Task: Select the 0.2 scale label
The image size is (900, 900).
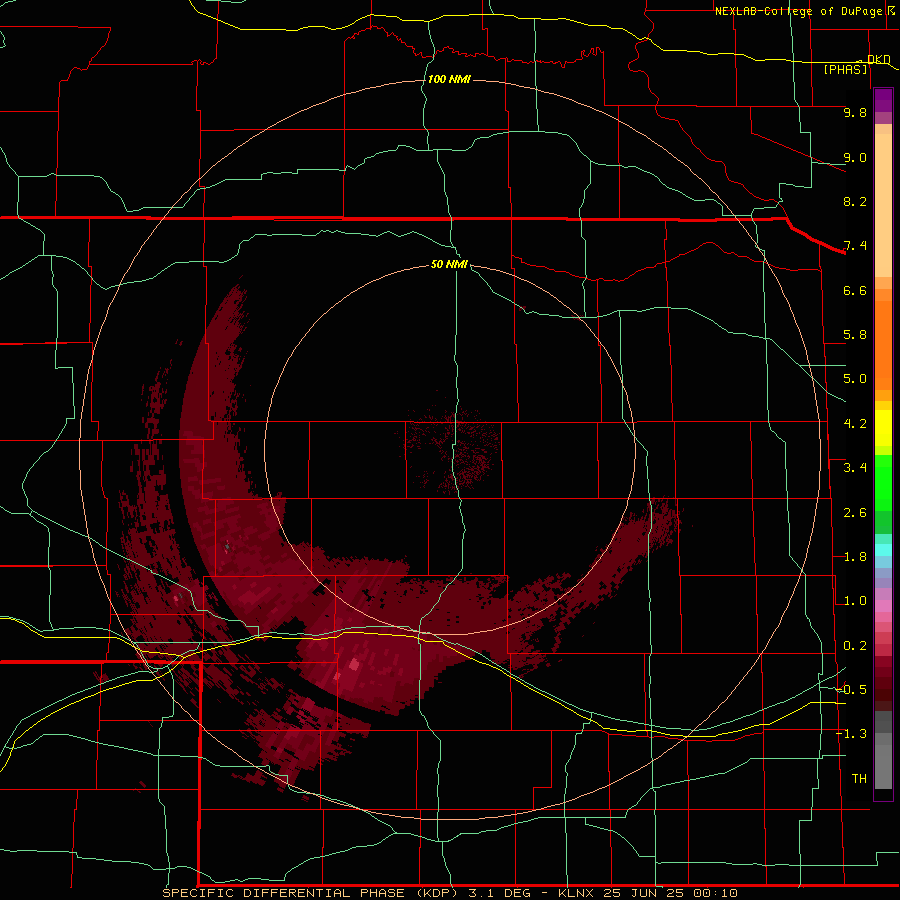Action: coord(855,646)
